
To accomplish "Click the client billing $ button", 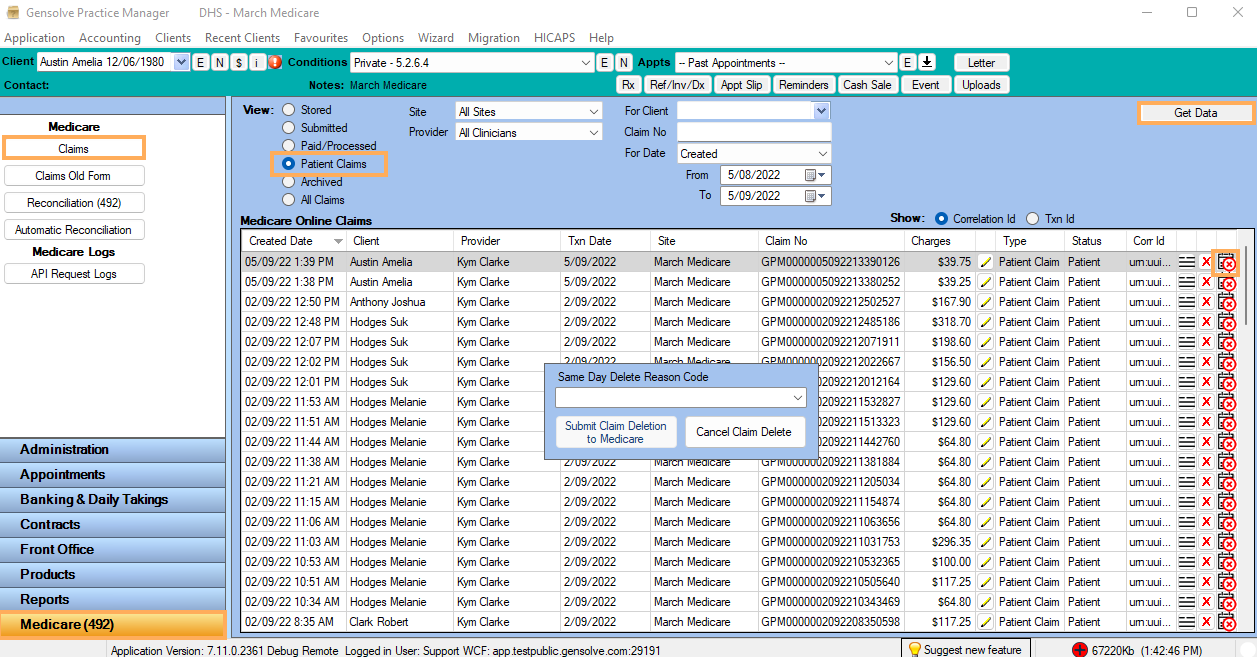I will point(239,62).
